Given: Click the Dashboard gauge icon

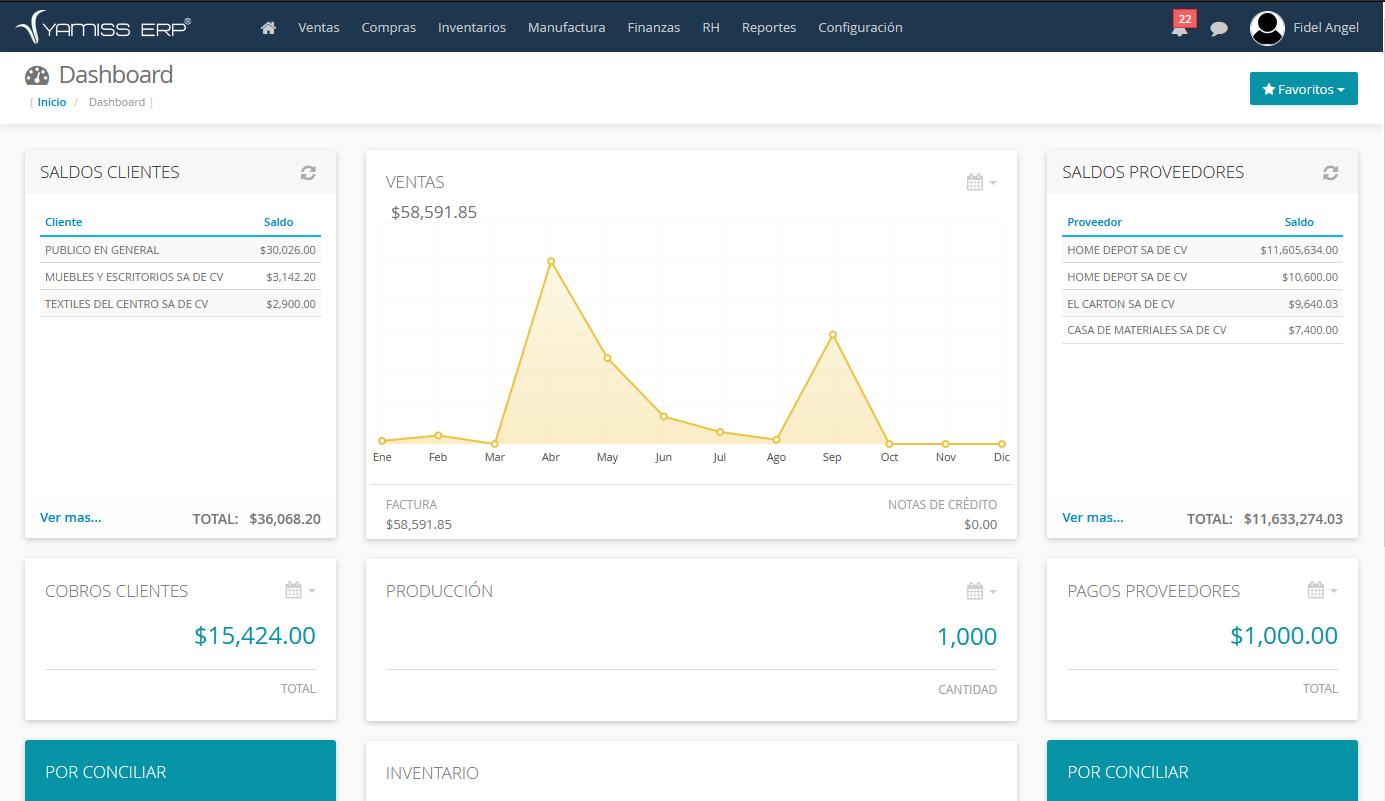Looking at the screenshot, I should point(37,76).
